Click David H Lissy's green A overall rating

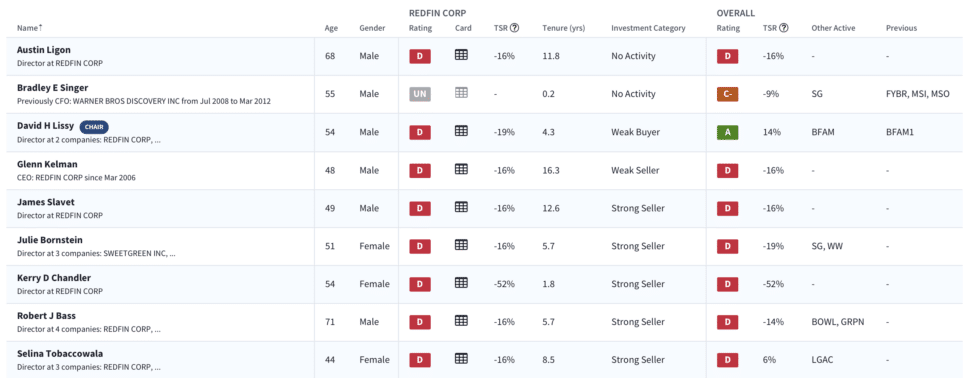click(728, 132)
